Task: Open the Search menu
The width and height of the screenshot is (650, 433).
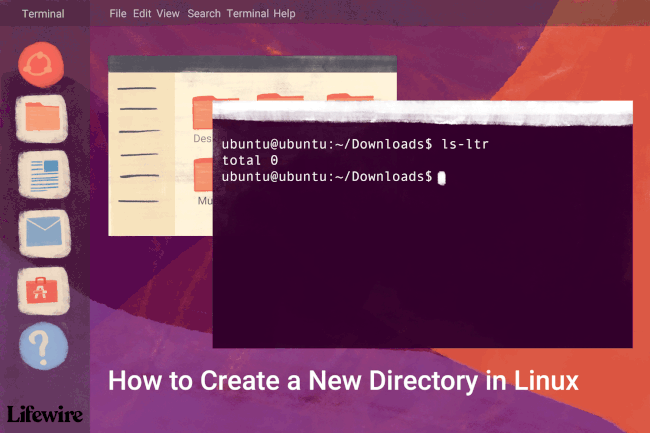Action: [204, 14]
